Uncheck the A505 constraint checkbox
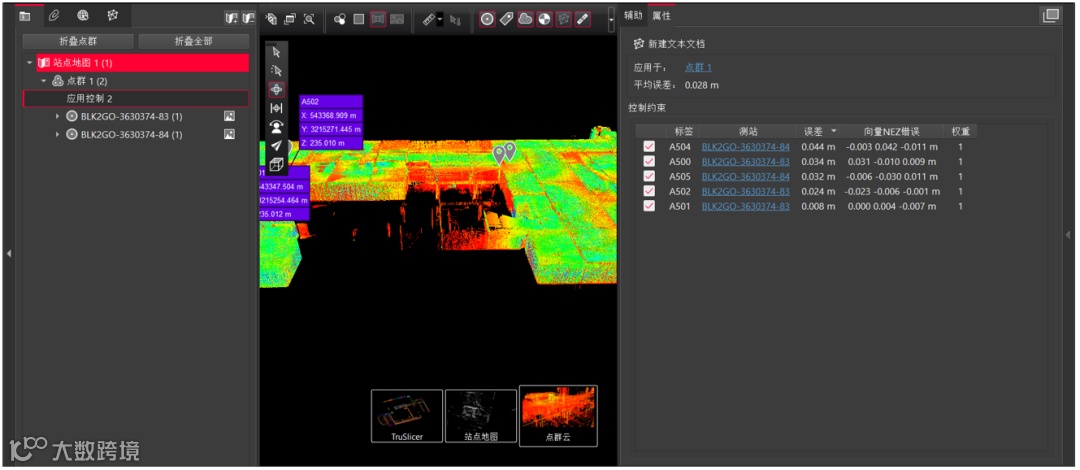The image size is (1080, 470). (649, 176)
